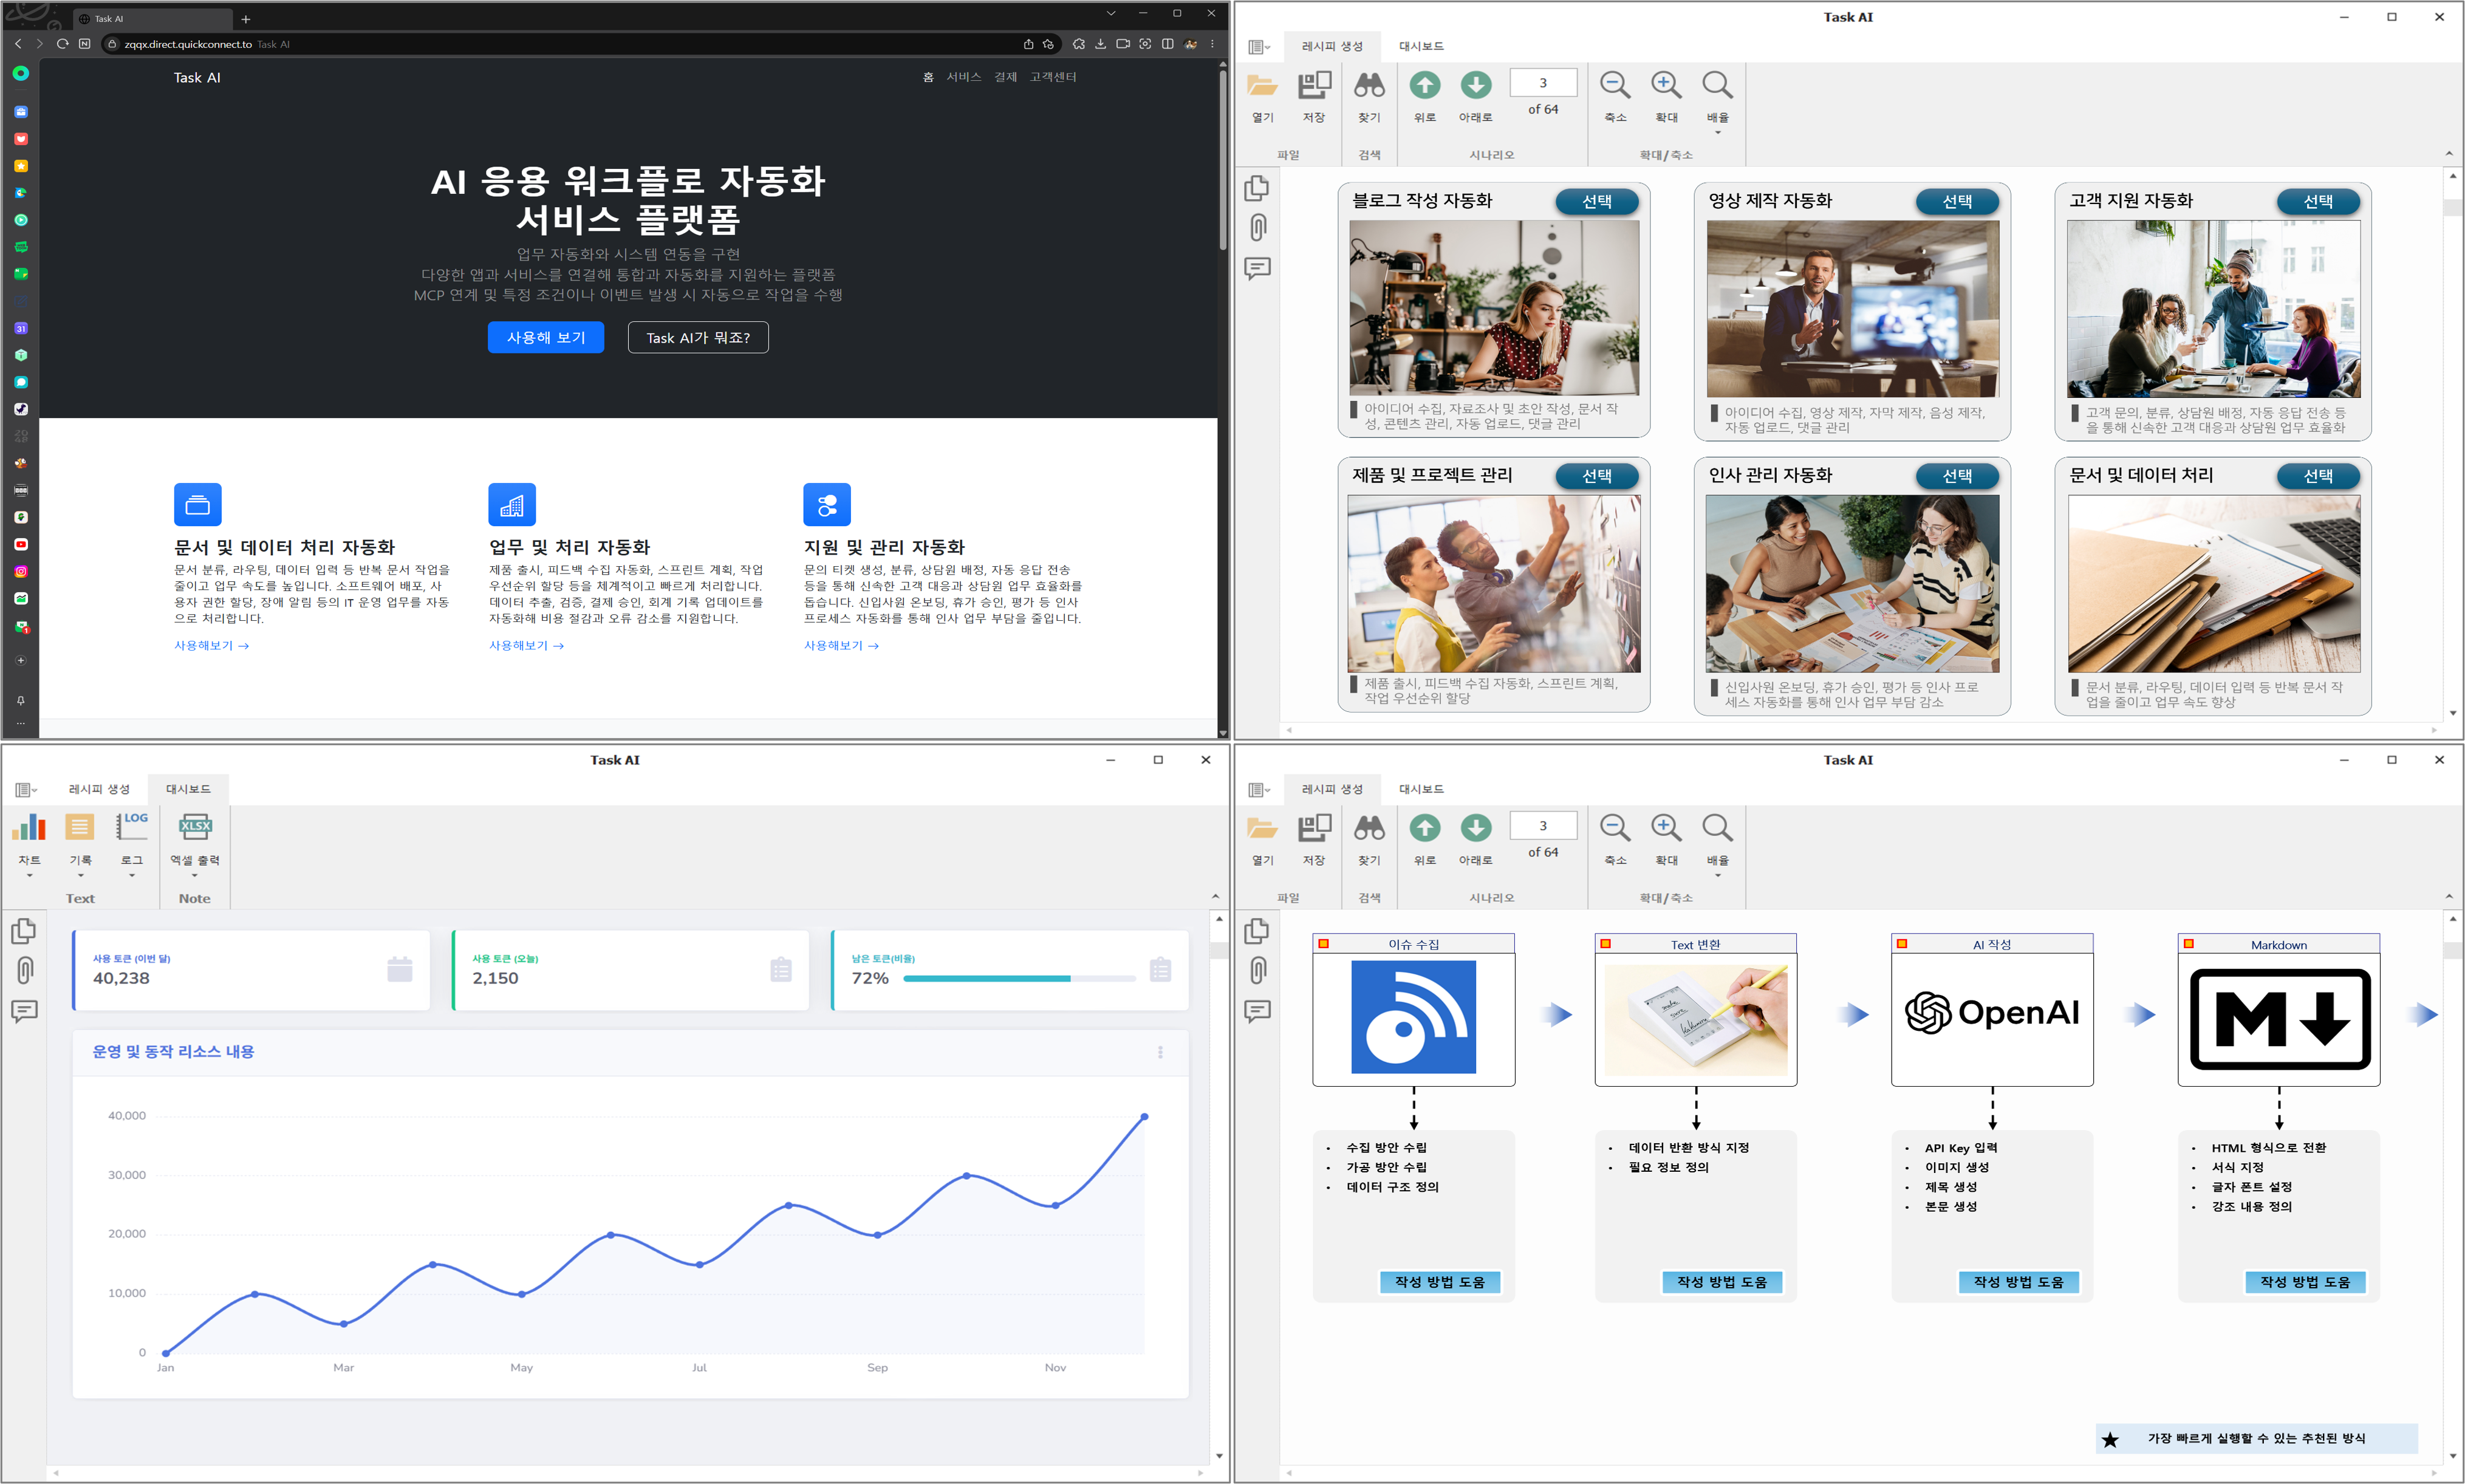Expand the 로그 dropdown in the dashboard ribbon
The width and height of the screenshot is (2465, 1484).
coord(132,876)
